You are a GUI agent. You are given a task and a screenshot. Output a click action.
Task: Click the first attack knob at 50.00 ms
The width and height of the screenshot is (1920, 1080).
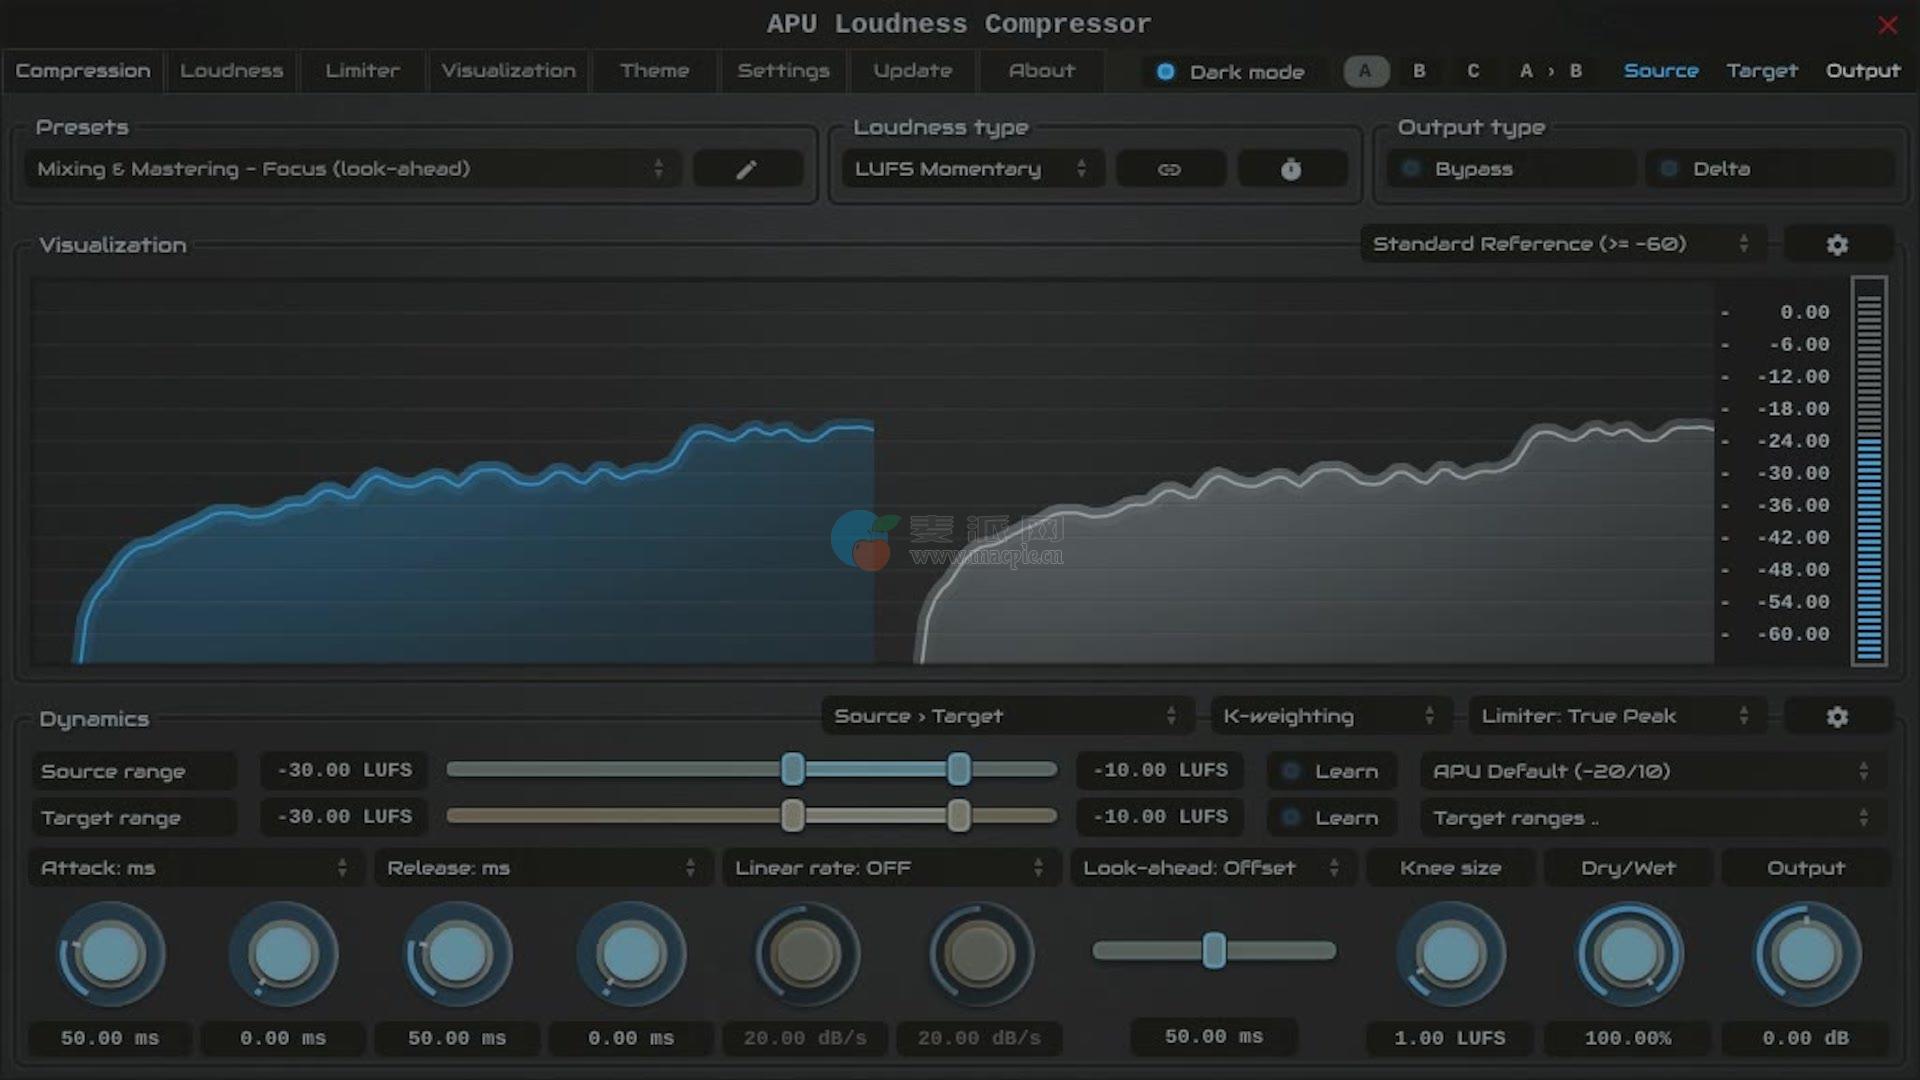(x=110, y=955)
